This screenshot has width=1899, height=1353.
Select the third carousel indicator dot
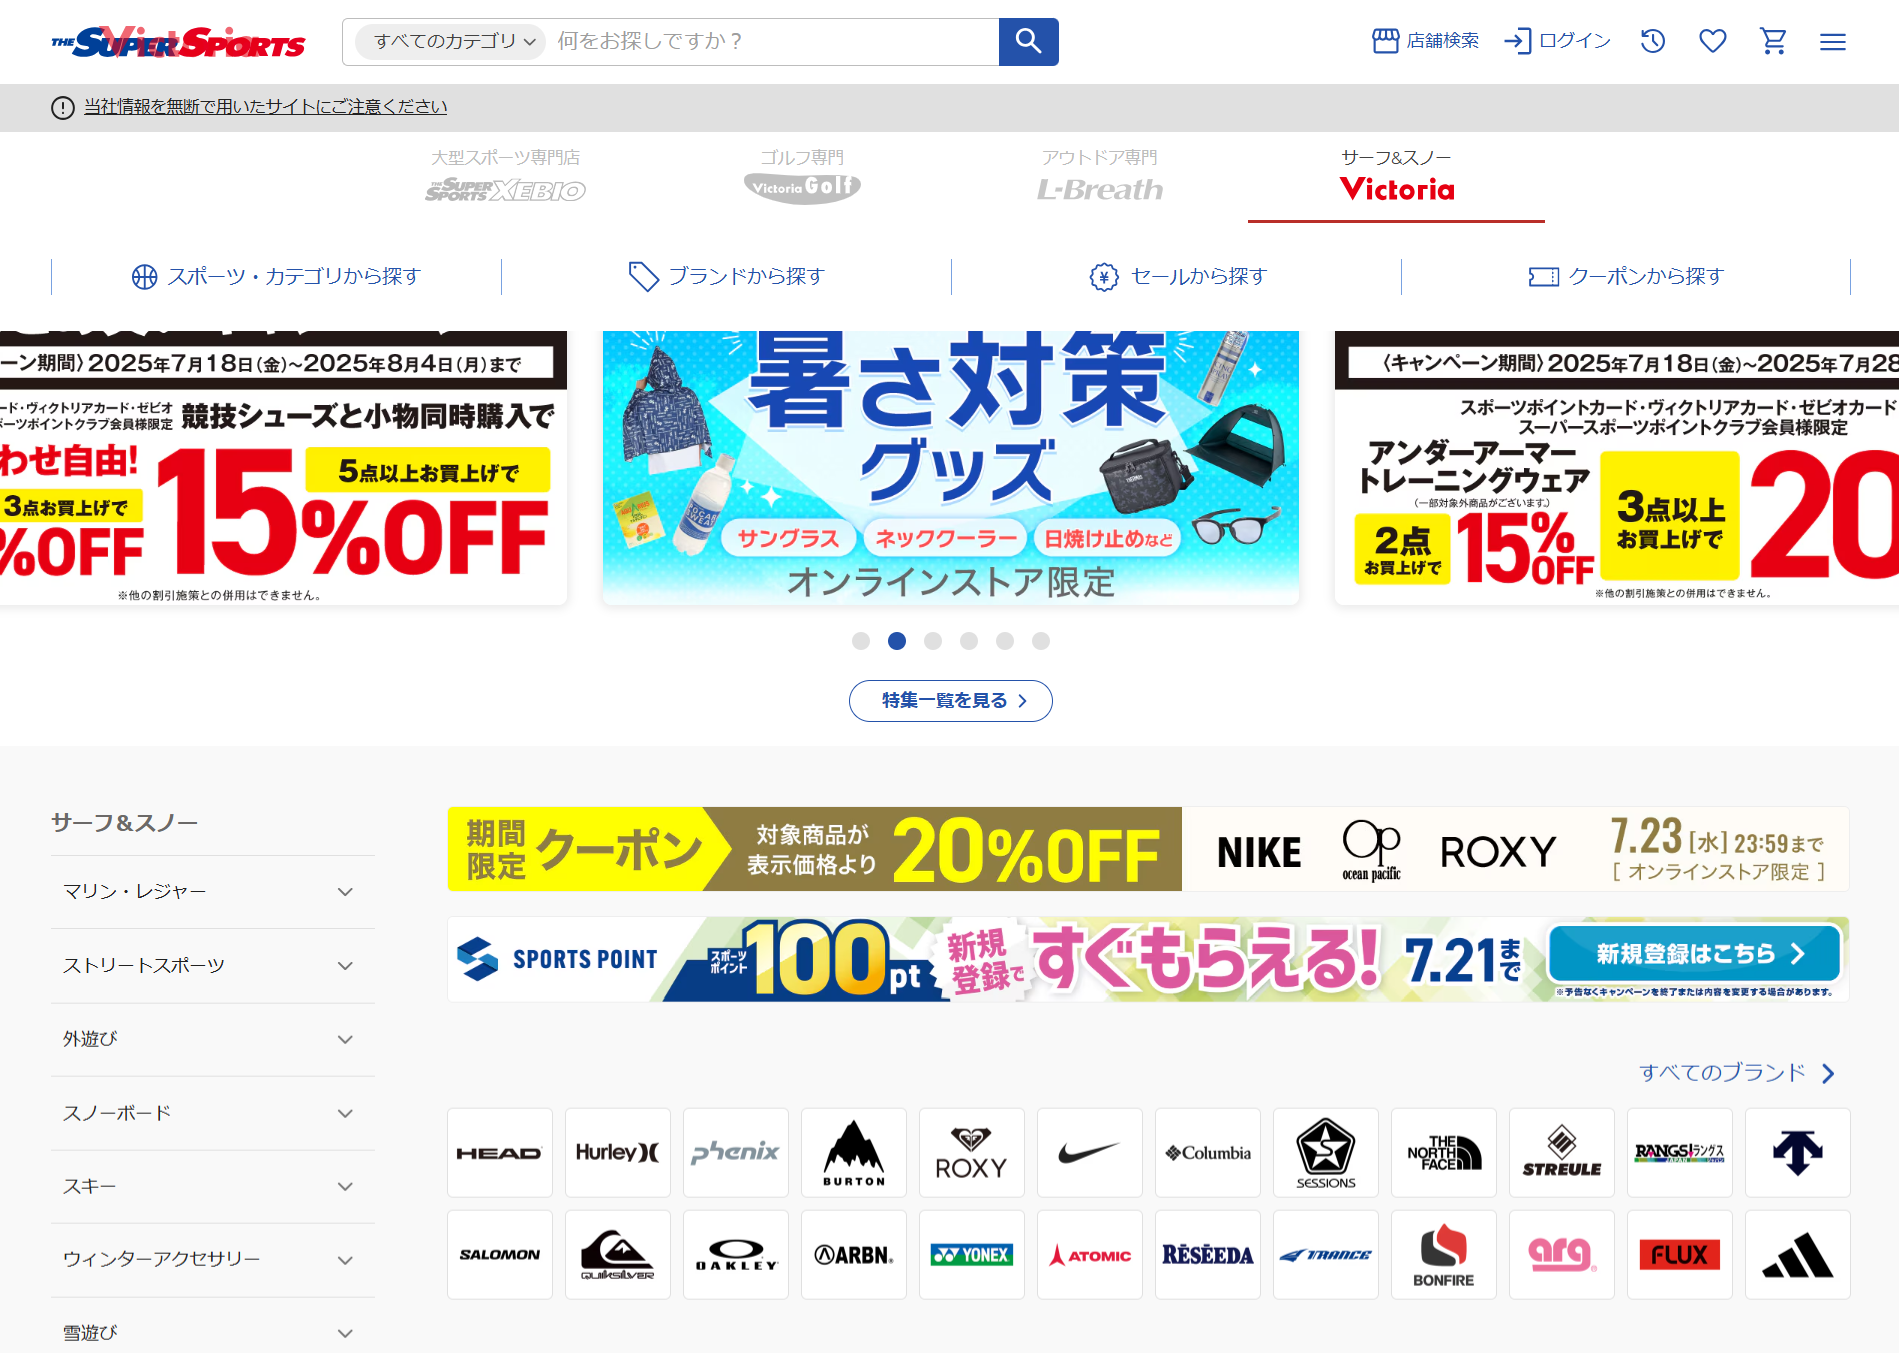[933, 641]
